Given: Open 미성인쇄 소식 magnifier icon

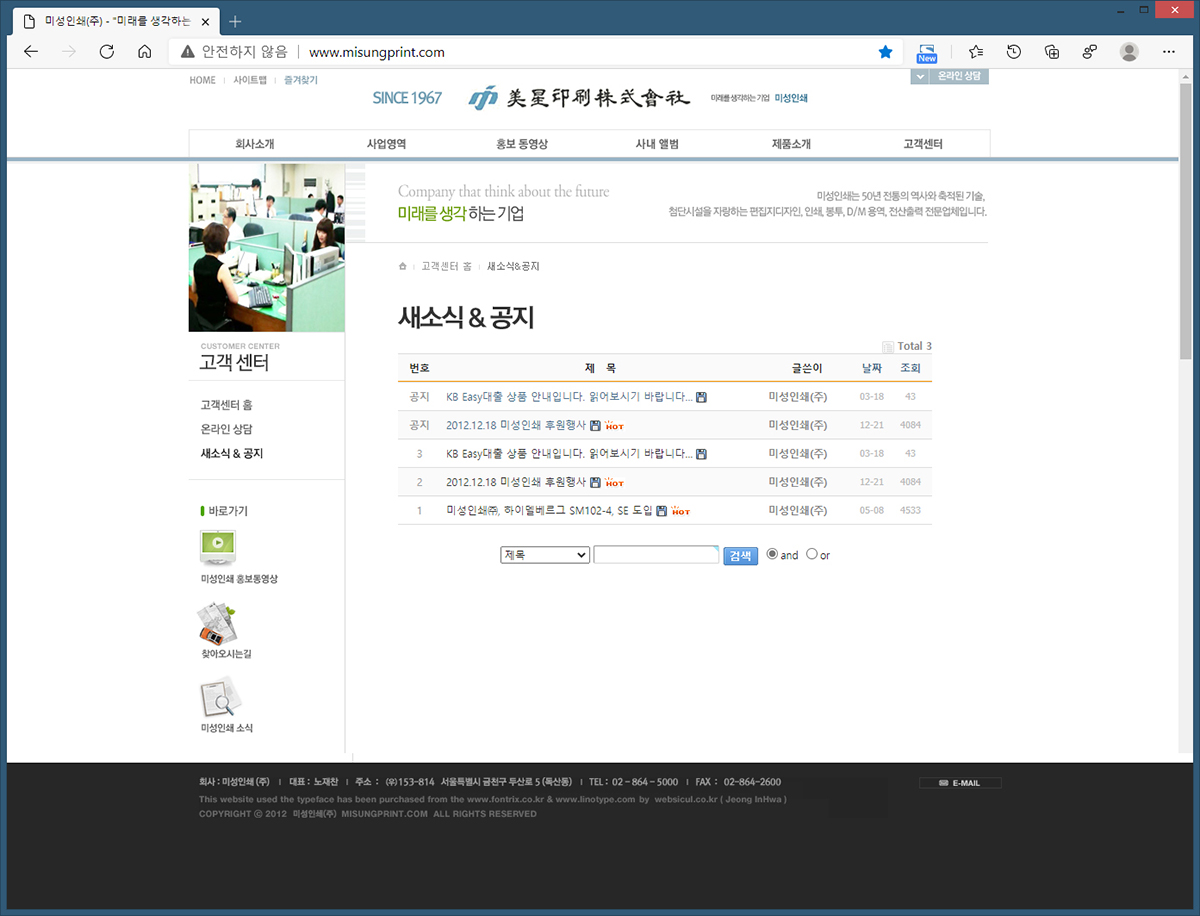Looking at the screenshot, I should 219,697.
